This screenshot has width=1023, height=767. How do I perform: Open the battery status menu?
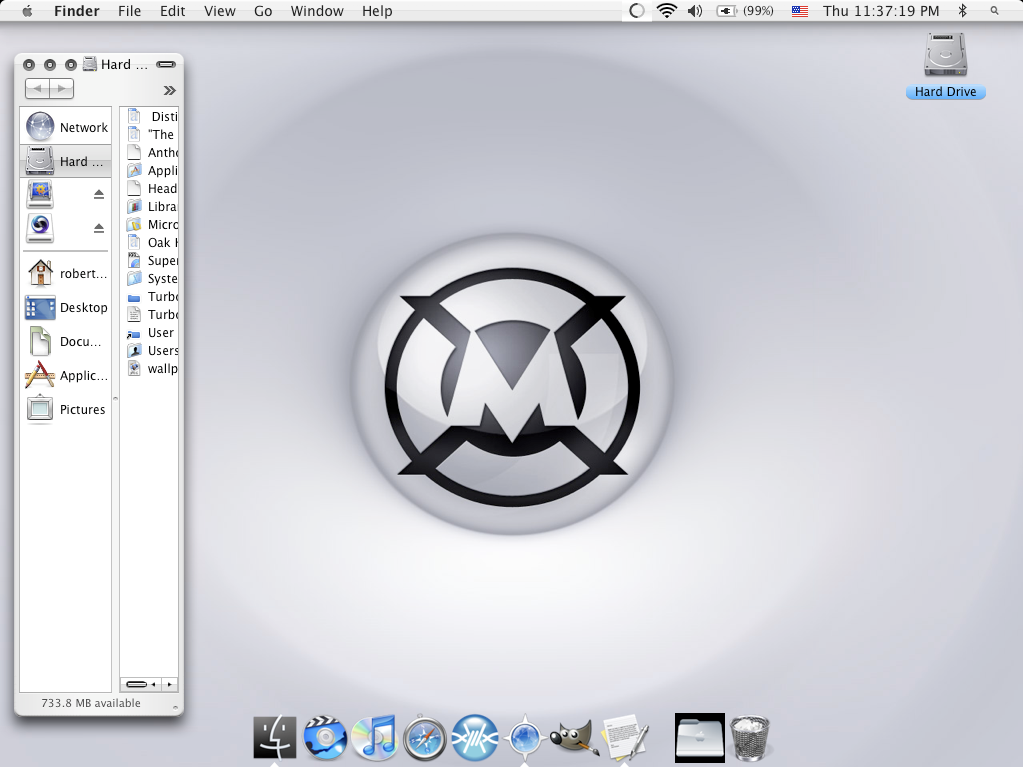point(745,11)
